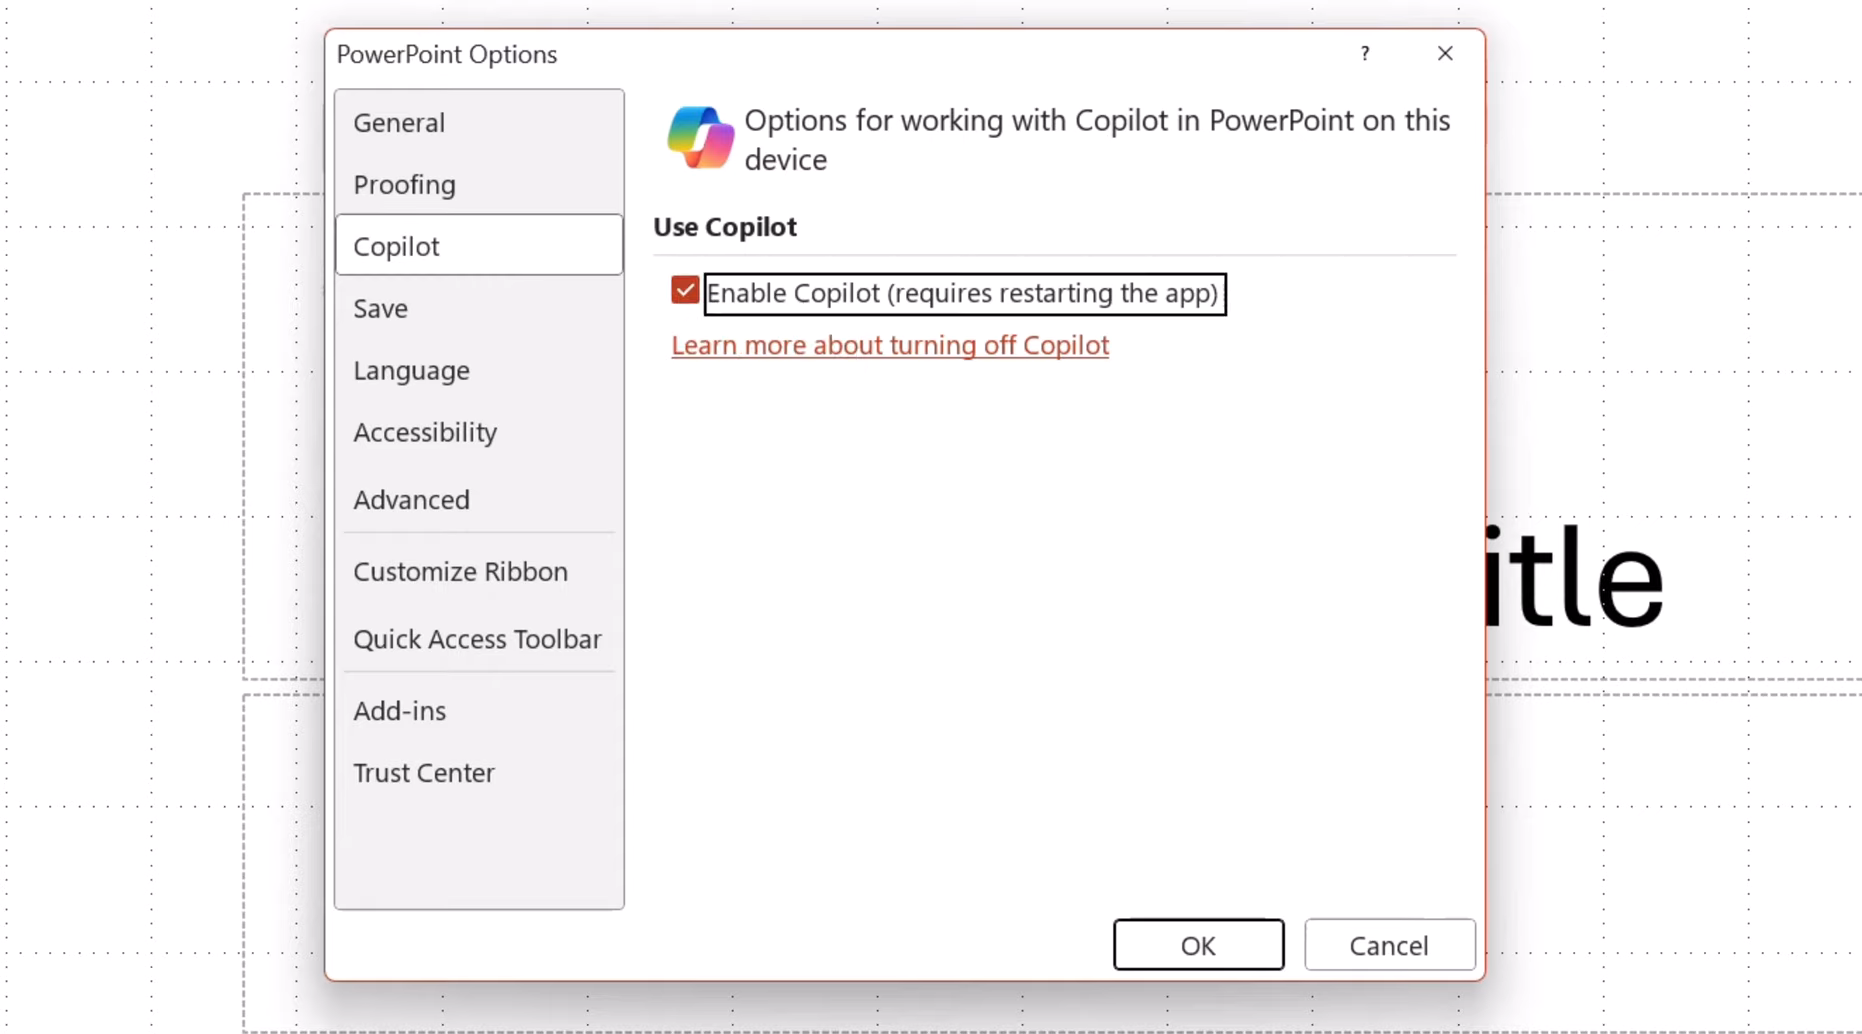Click the help question mark icon
Image resolution: width=1862 pixels, height=1034 pixels.
1365,54
